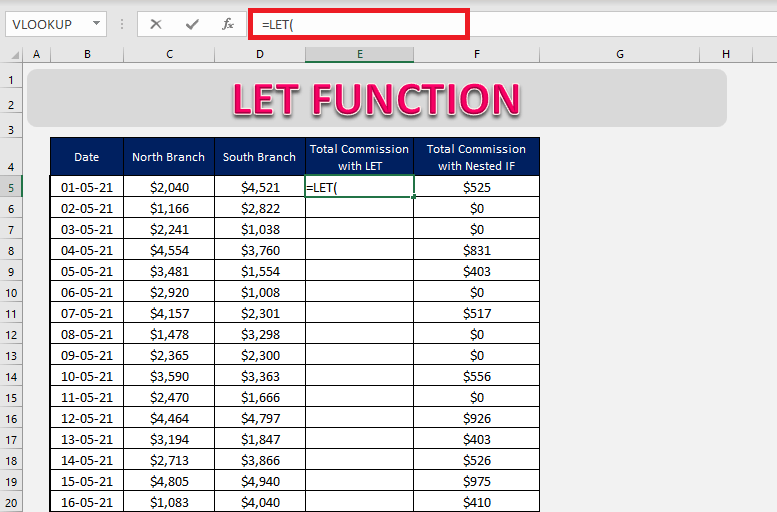Select North Branch value $2,365
Image resolution: width=777 pixels, height=512 pixels.
pos(169,355)
